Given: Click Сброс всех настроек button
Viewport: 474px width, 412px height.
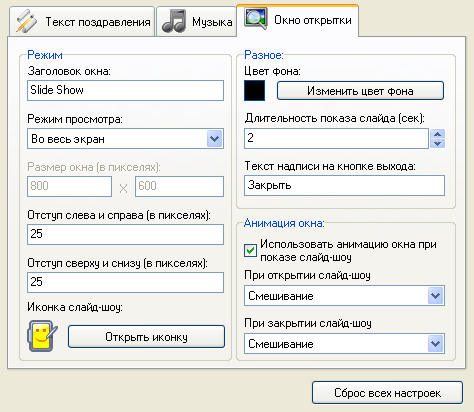Looking at the screenshot, I should click(387, 393).
